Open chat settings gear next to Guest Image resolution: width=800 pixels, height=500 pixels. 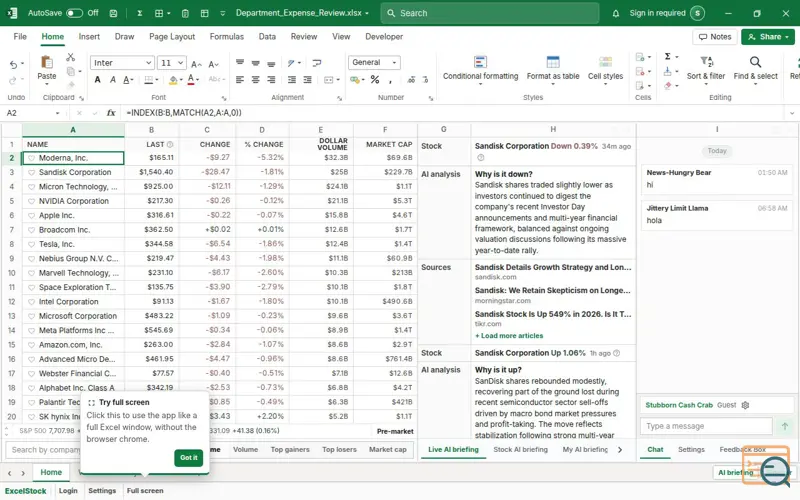(x=745, y=405)
